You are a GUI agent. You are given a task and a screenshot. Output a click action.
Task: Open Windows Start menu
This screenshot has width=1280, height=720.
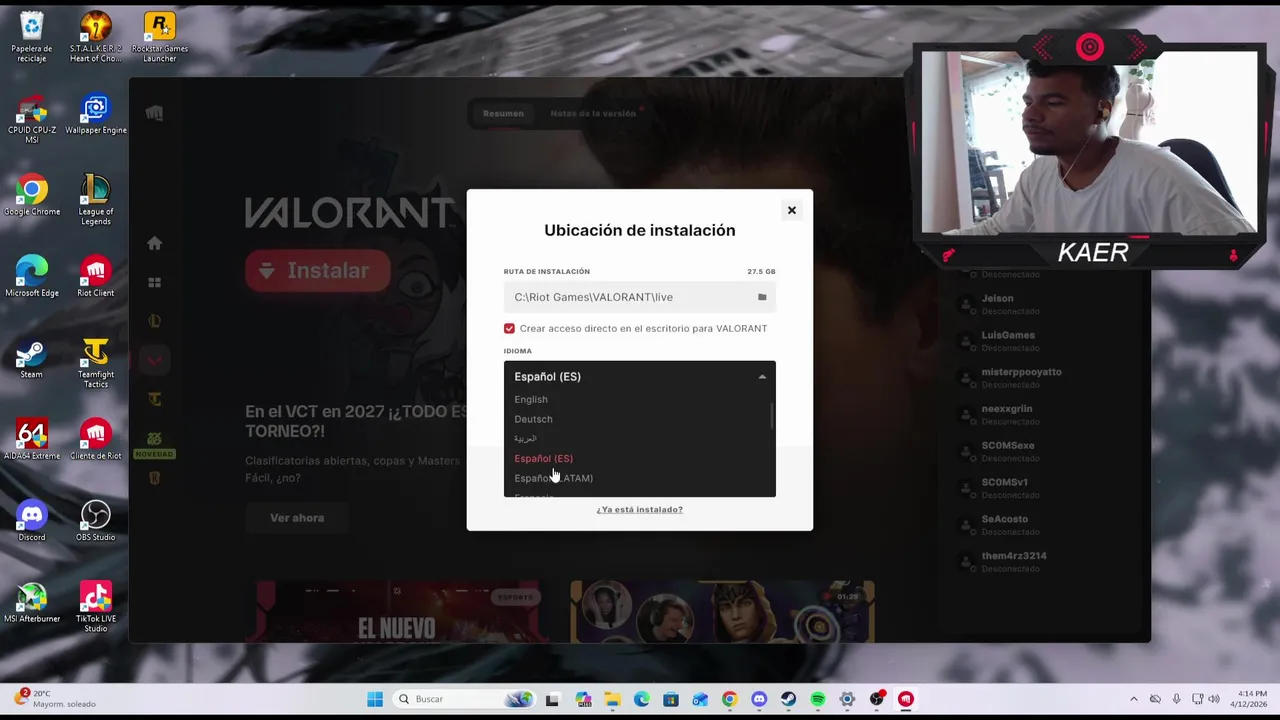(375, 699)
